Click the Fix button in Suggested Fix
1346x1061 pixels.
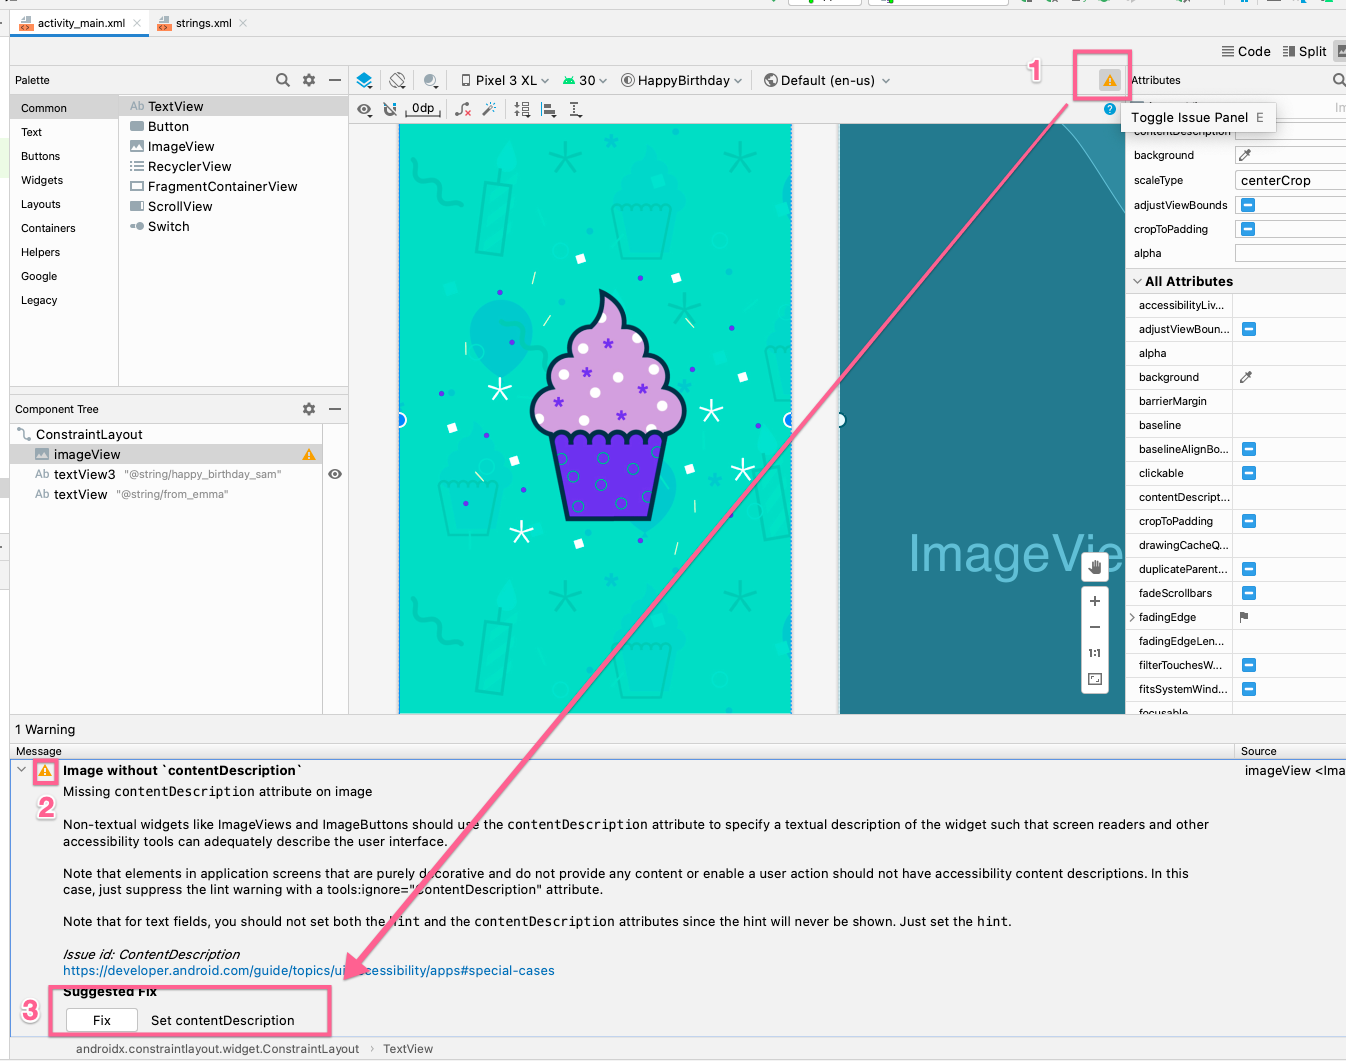tap(101, 1021)
